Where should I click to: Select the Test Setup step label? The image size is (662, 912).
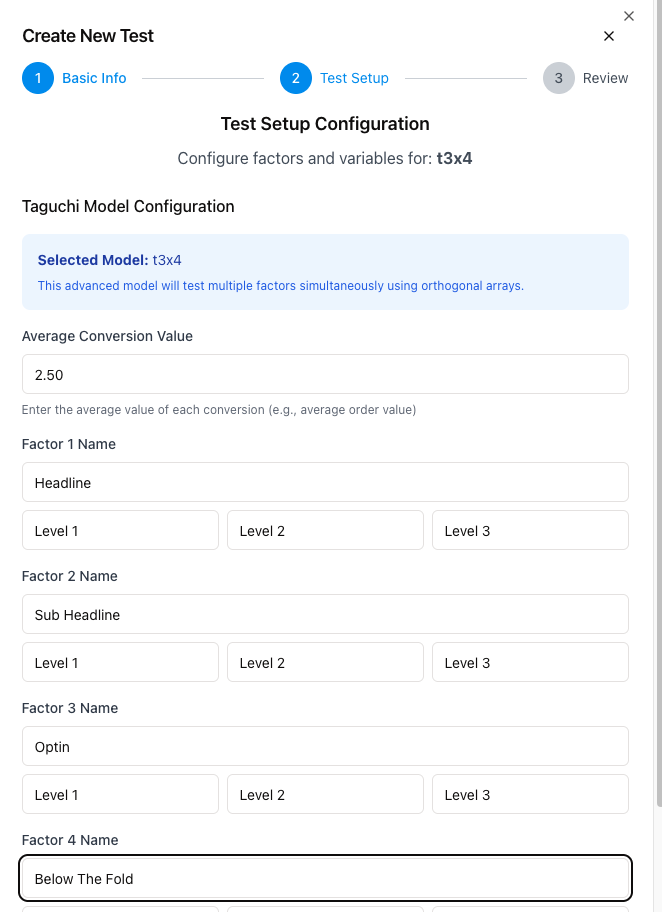click(x=354, y=78)
